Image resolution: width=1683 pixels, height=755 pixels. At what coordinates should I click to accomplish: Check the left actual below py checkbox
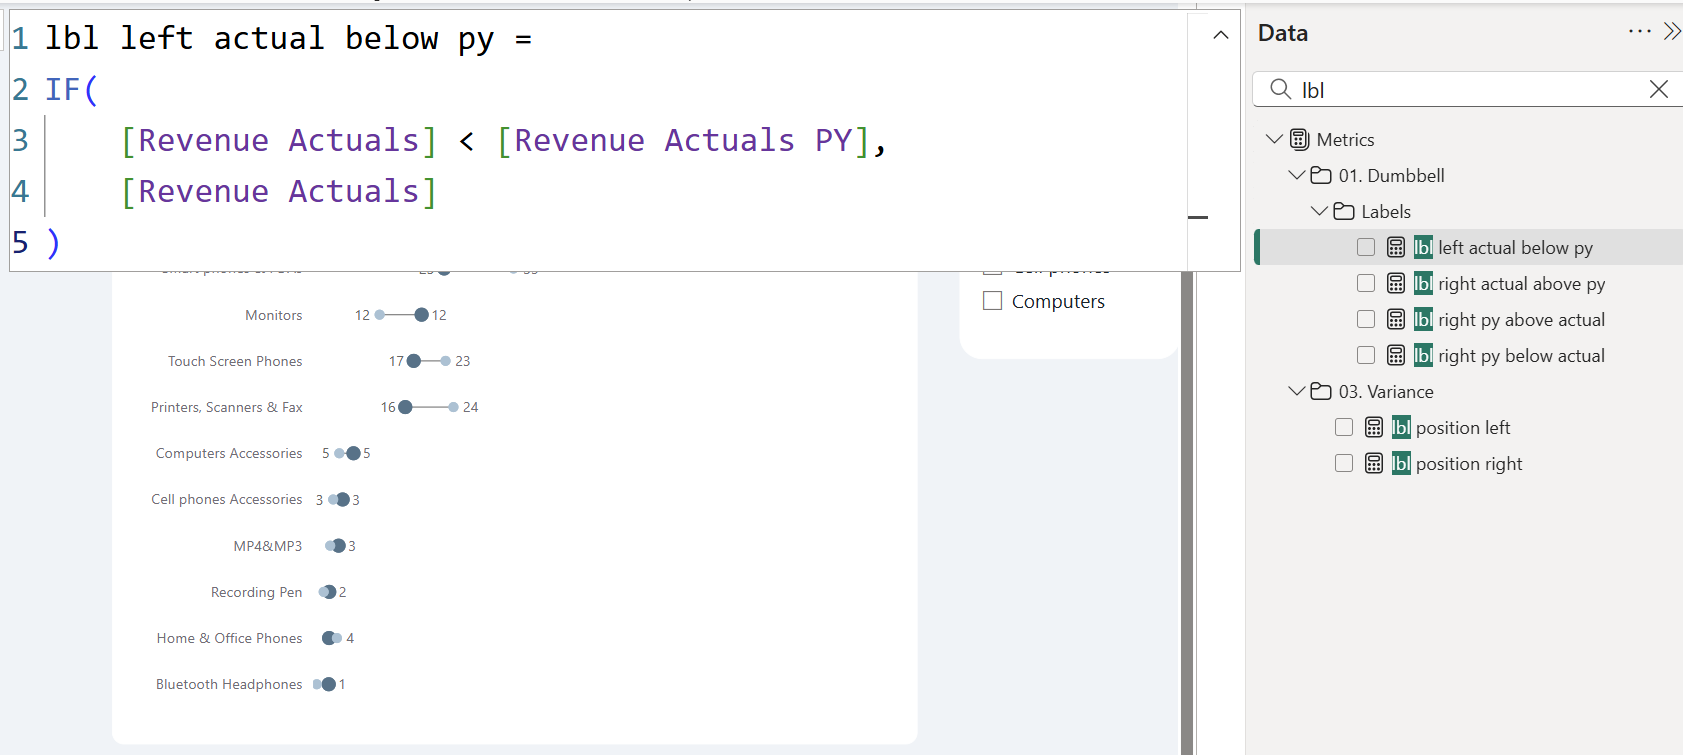coord(1366,247)
